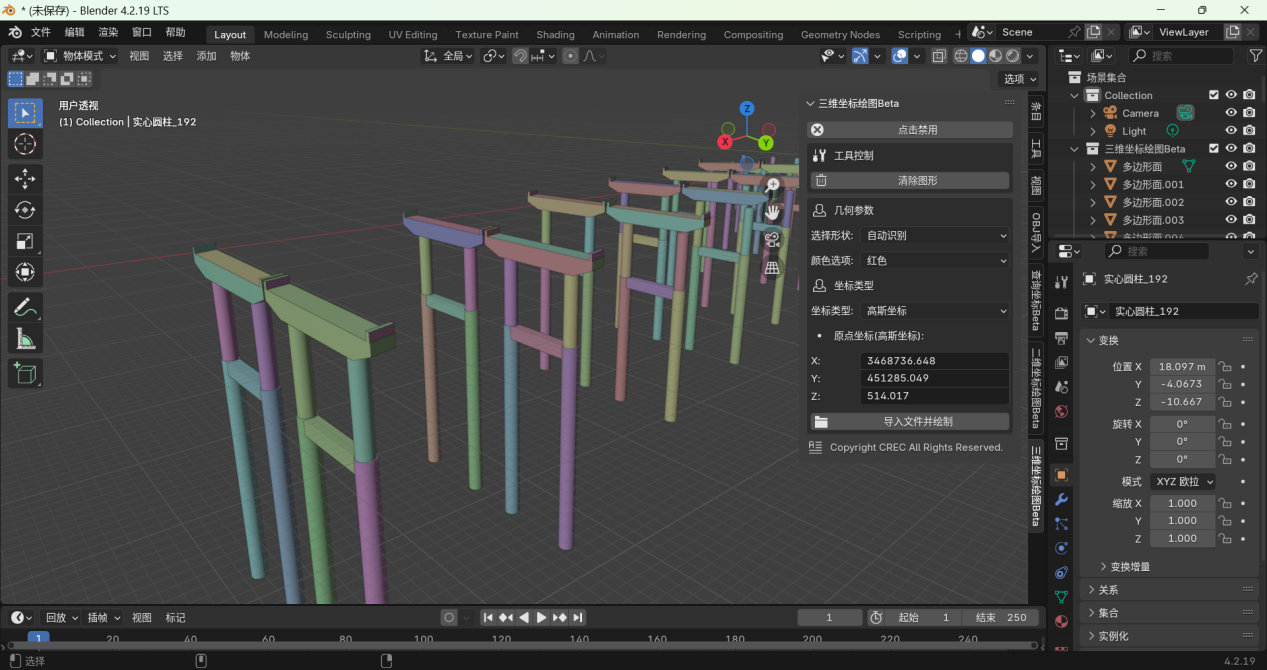The width and height of the screenshot is (1267, 670).
Task: Click the 导入文件并绘制 button
Action: coord(909,422)
